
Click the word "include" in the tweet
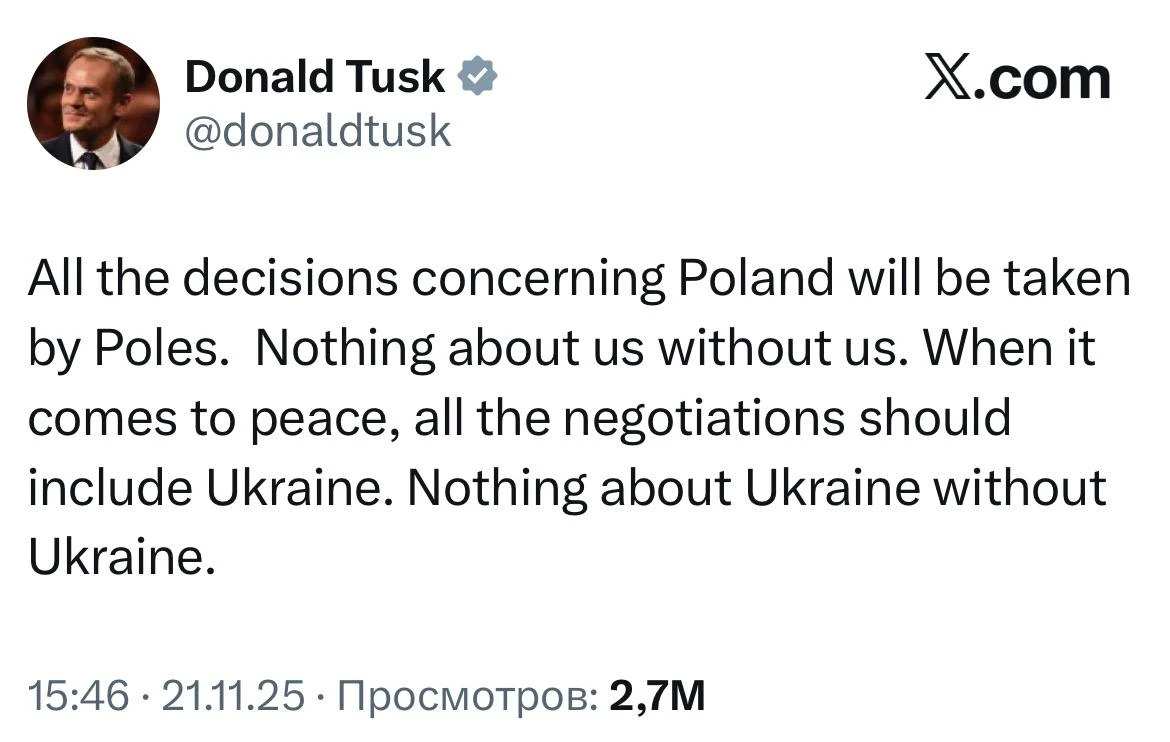point(110,487)
